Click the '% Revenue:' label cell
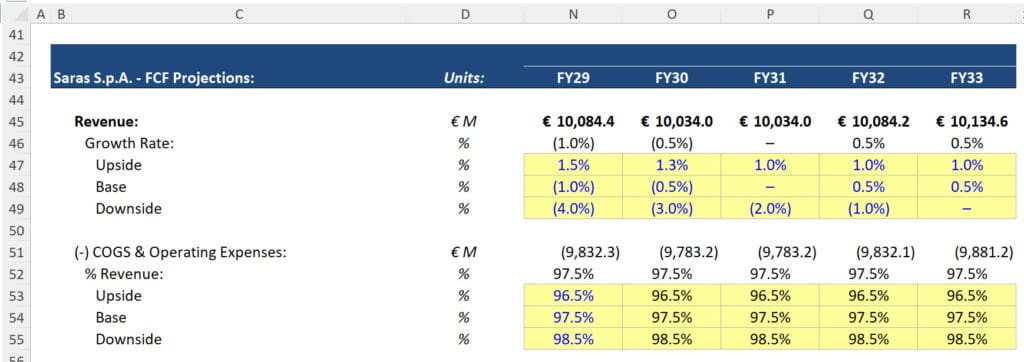Viewport: 1024px width, 362px height. tap(123, 274)
